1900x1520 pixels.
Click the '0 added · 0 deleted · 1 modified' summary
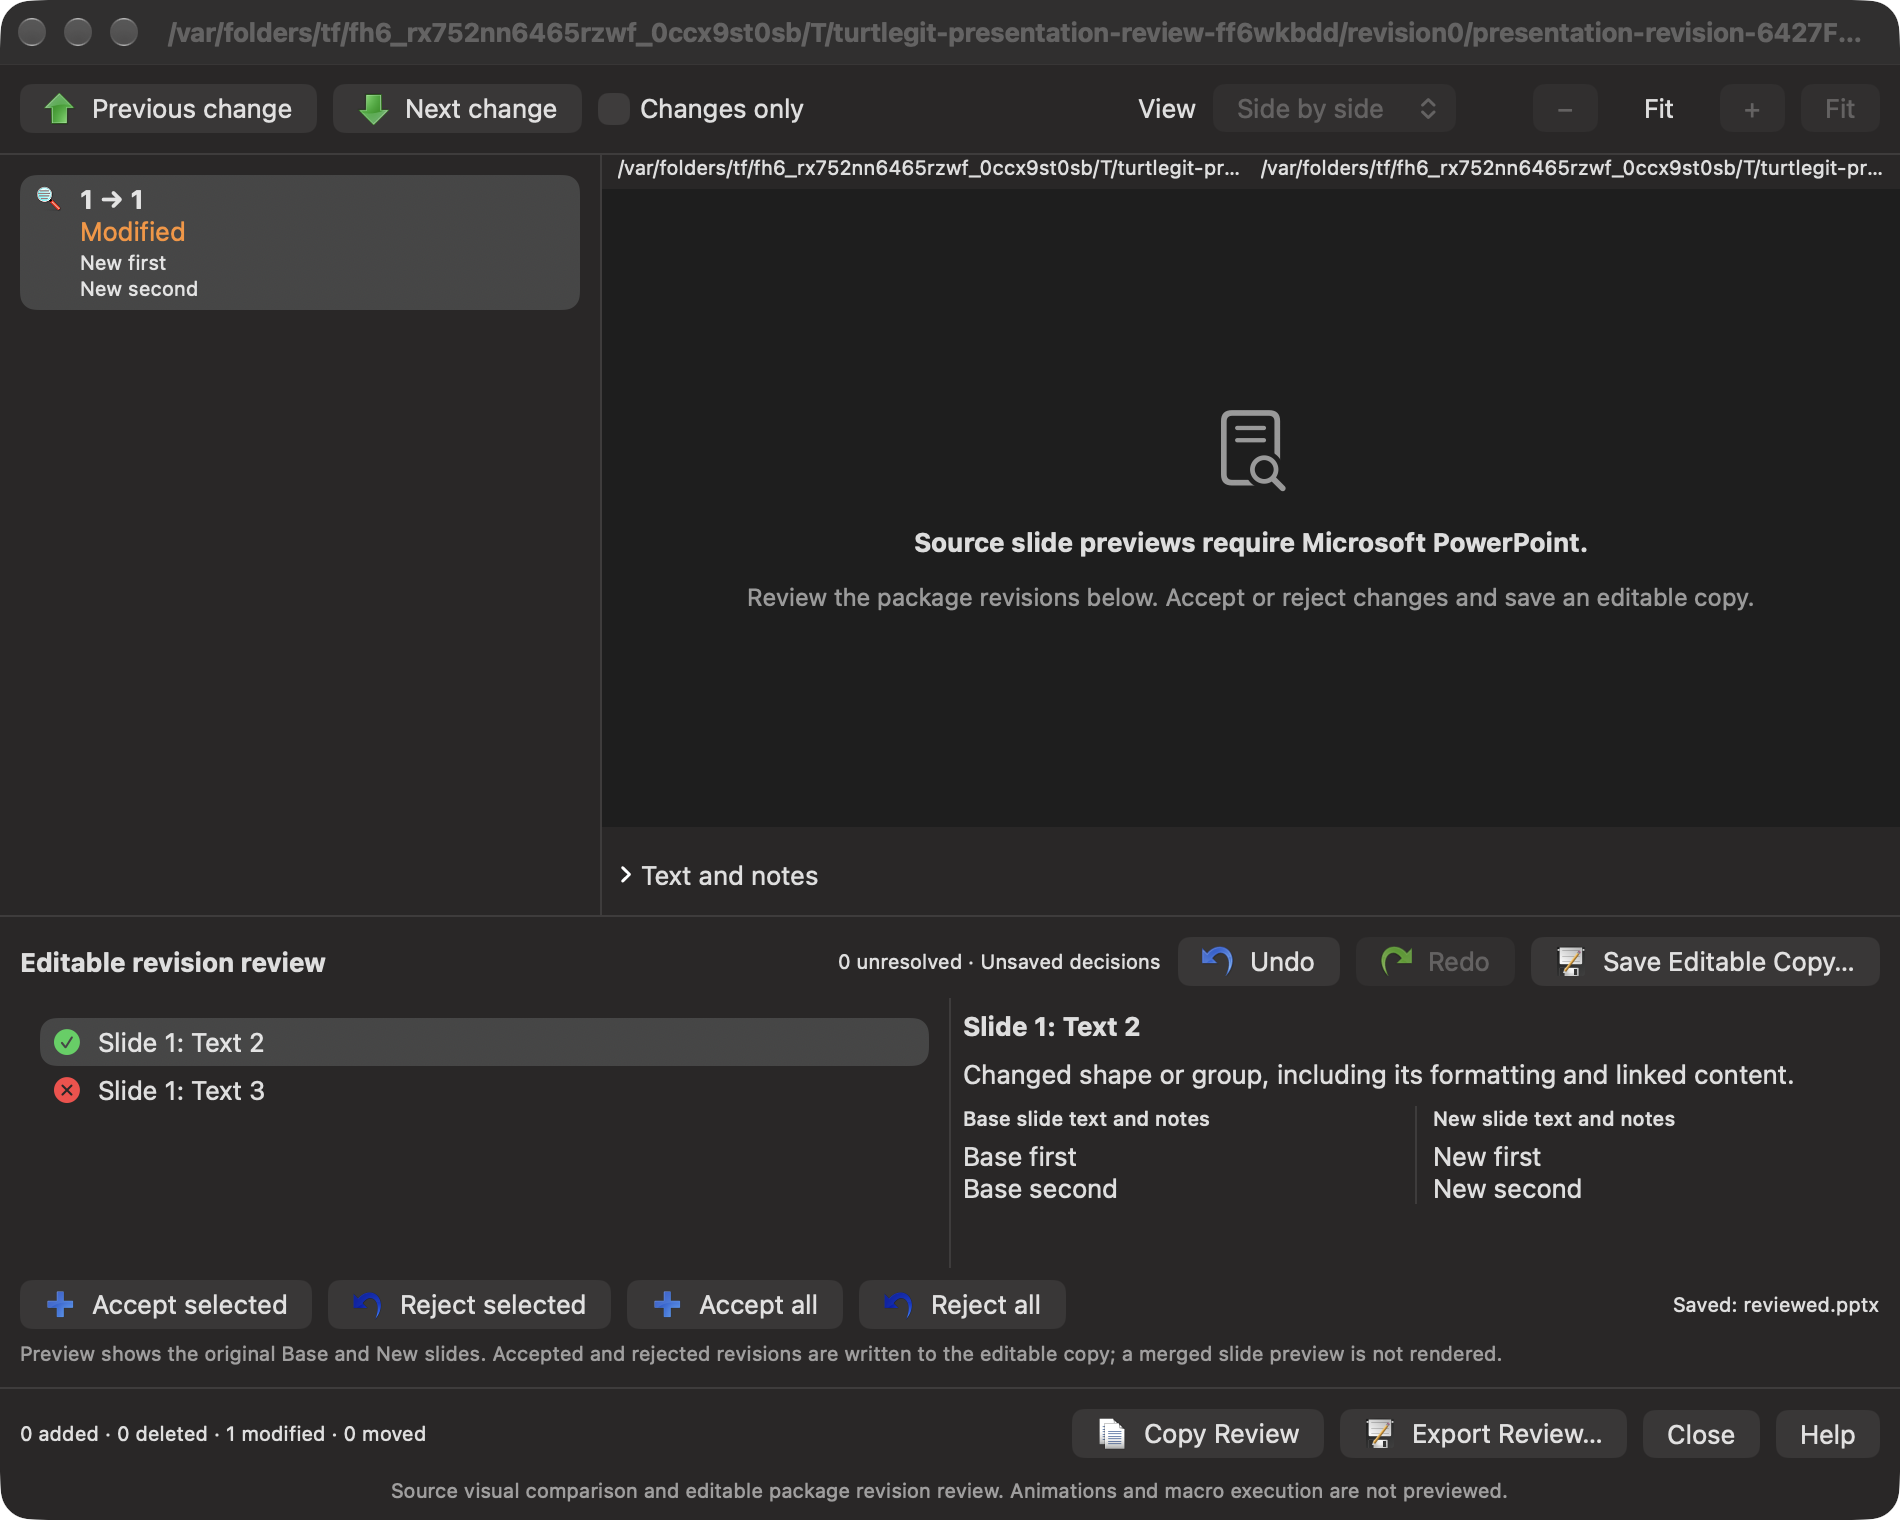pos(223,1433)
